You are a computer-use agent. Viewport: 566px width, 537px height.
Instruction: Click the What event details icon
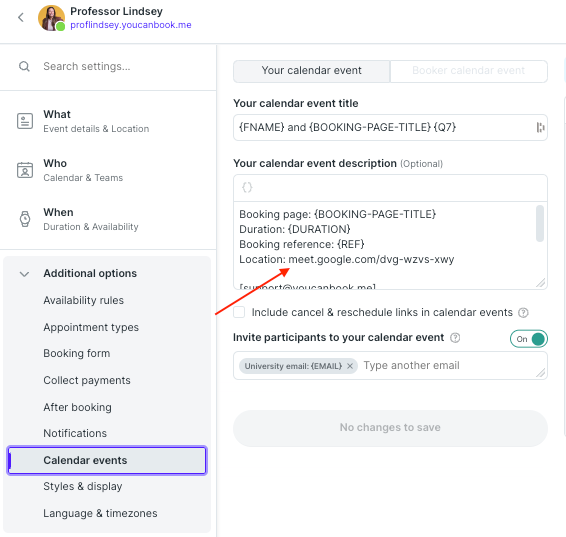pos(25,121)
